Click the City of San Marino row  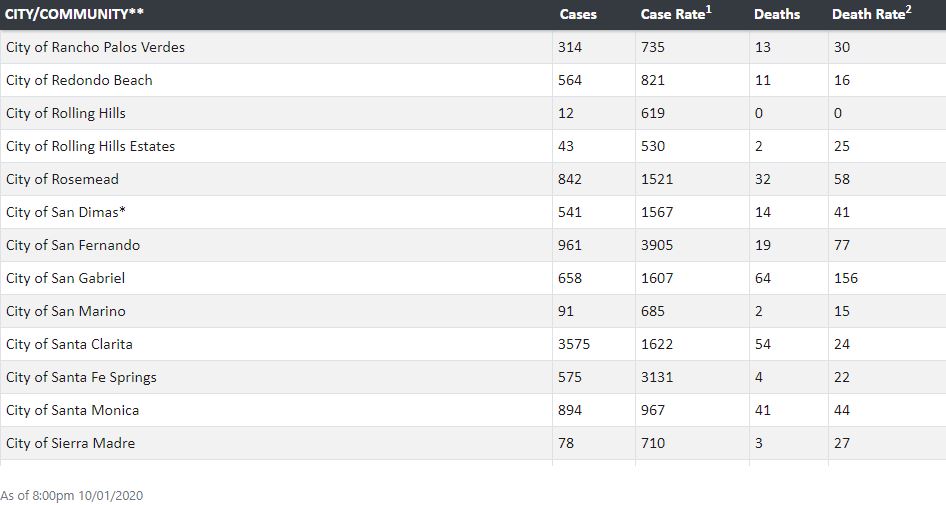pos(473,311)
